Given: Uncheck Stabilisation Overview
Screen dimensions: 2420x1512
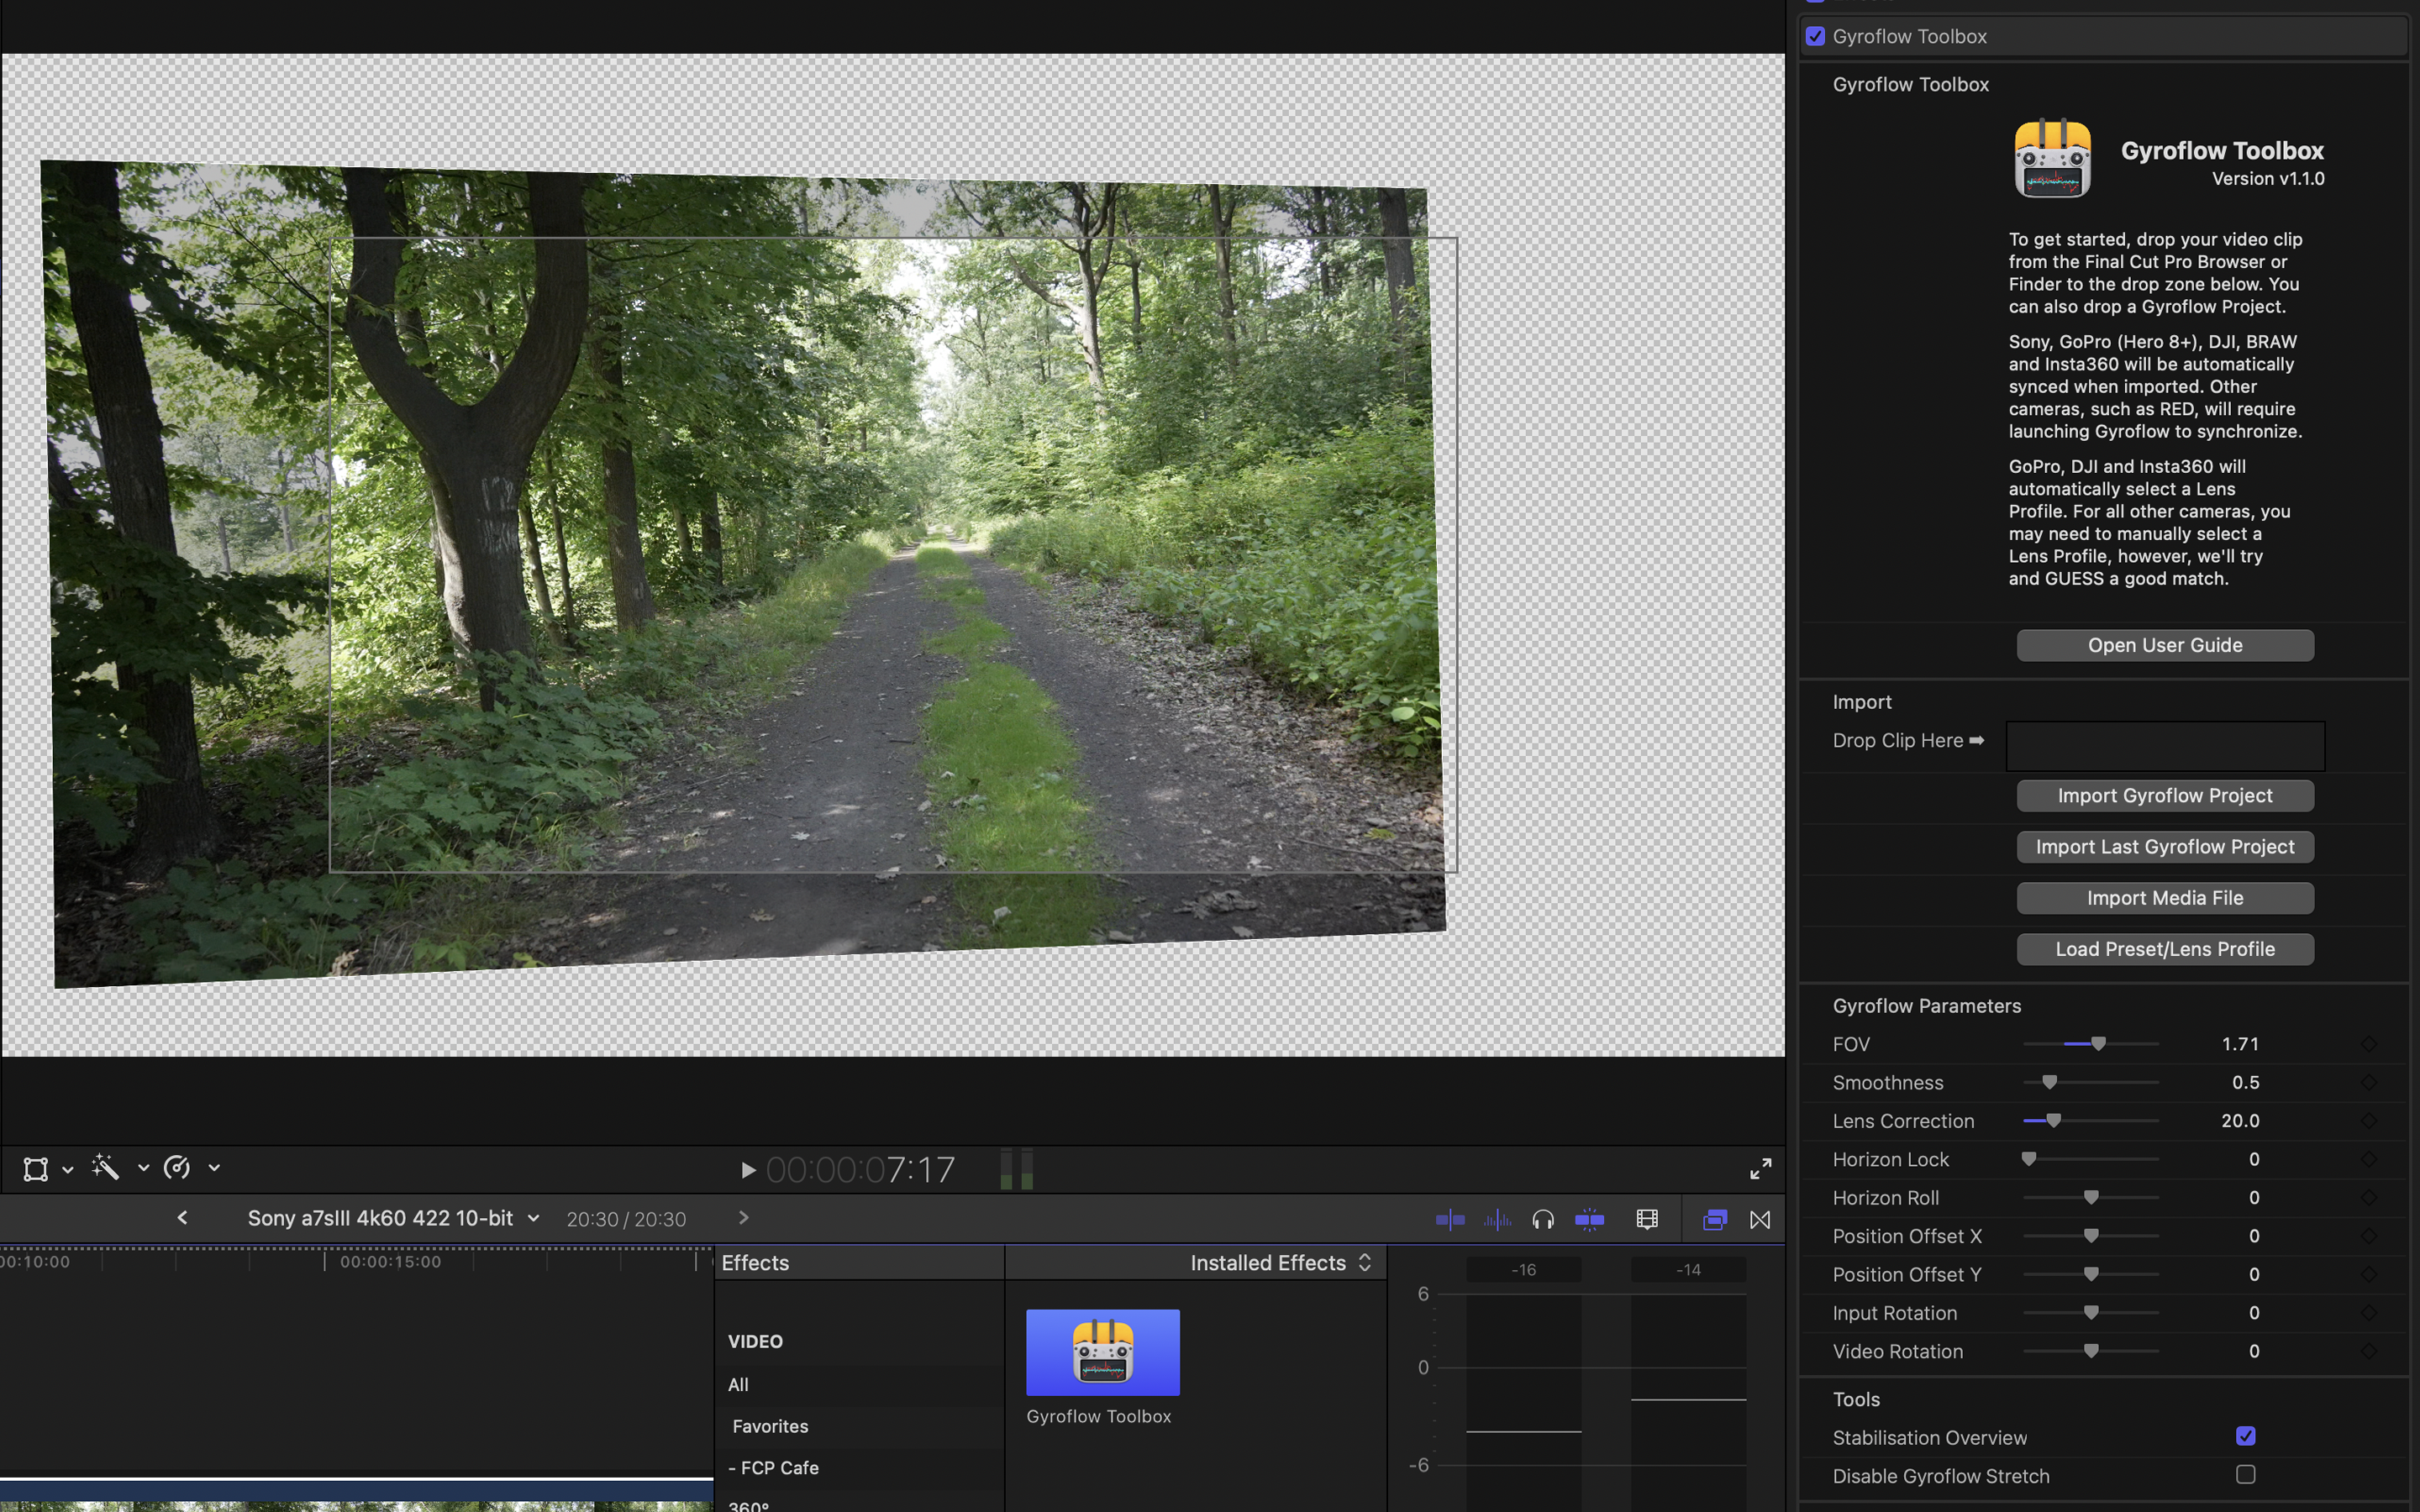Looking at the screenshot, I should click(2245, 1436).
